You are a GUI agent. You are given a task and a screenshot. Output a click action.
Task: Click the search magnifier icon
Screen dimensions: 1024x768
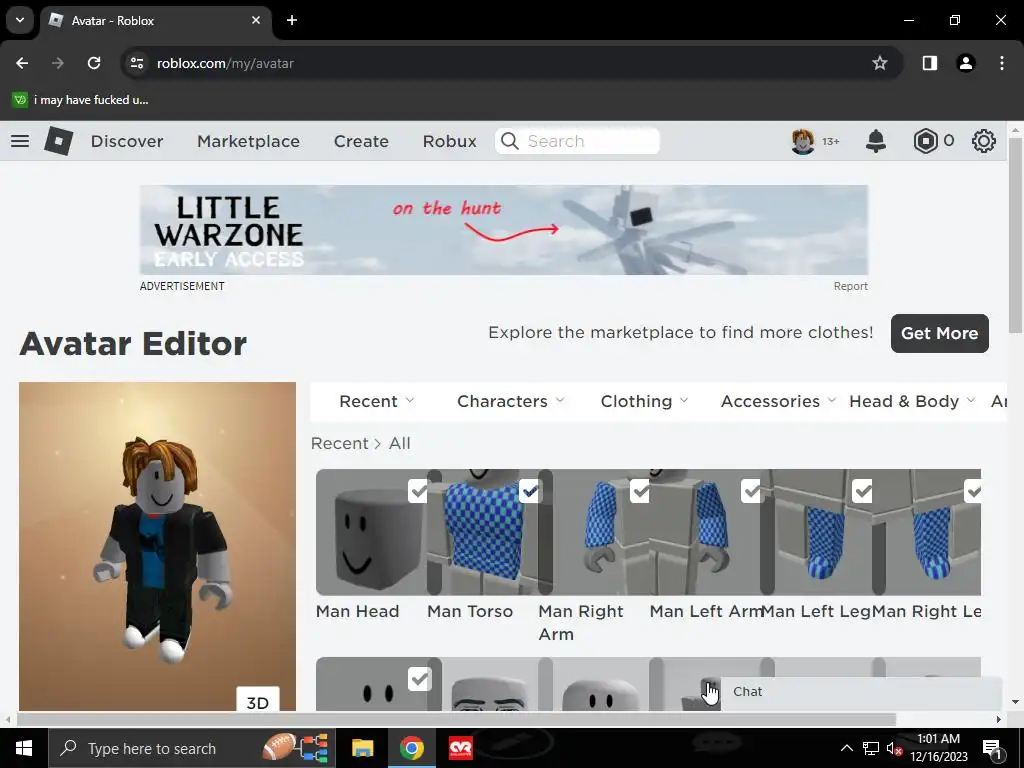point(509,141)
